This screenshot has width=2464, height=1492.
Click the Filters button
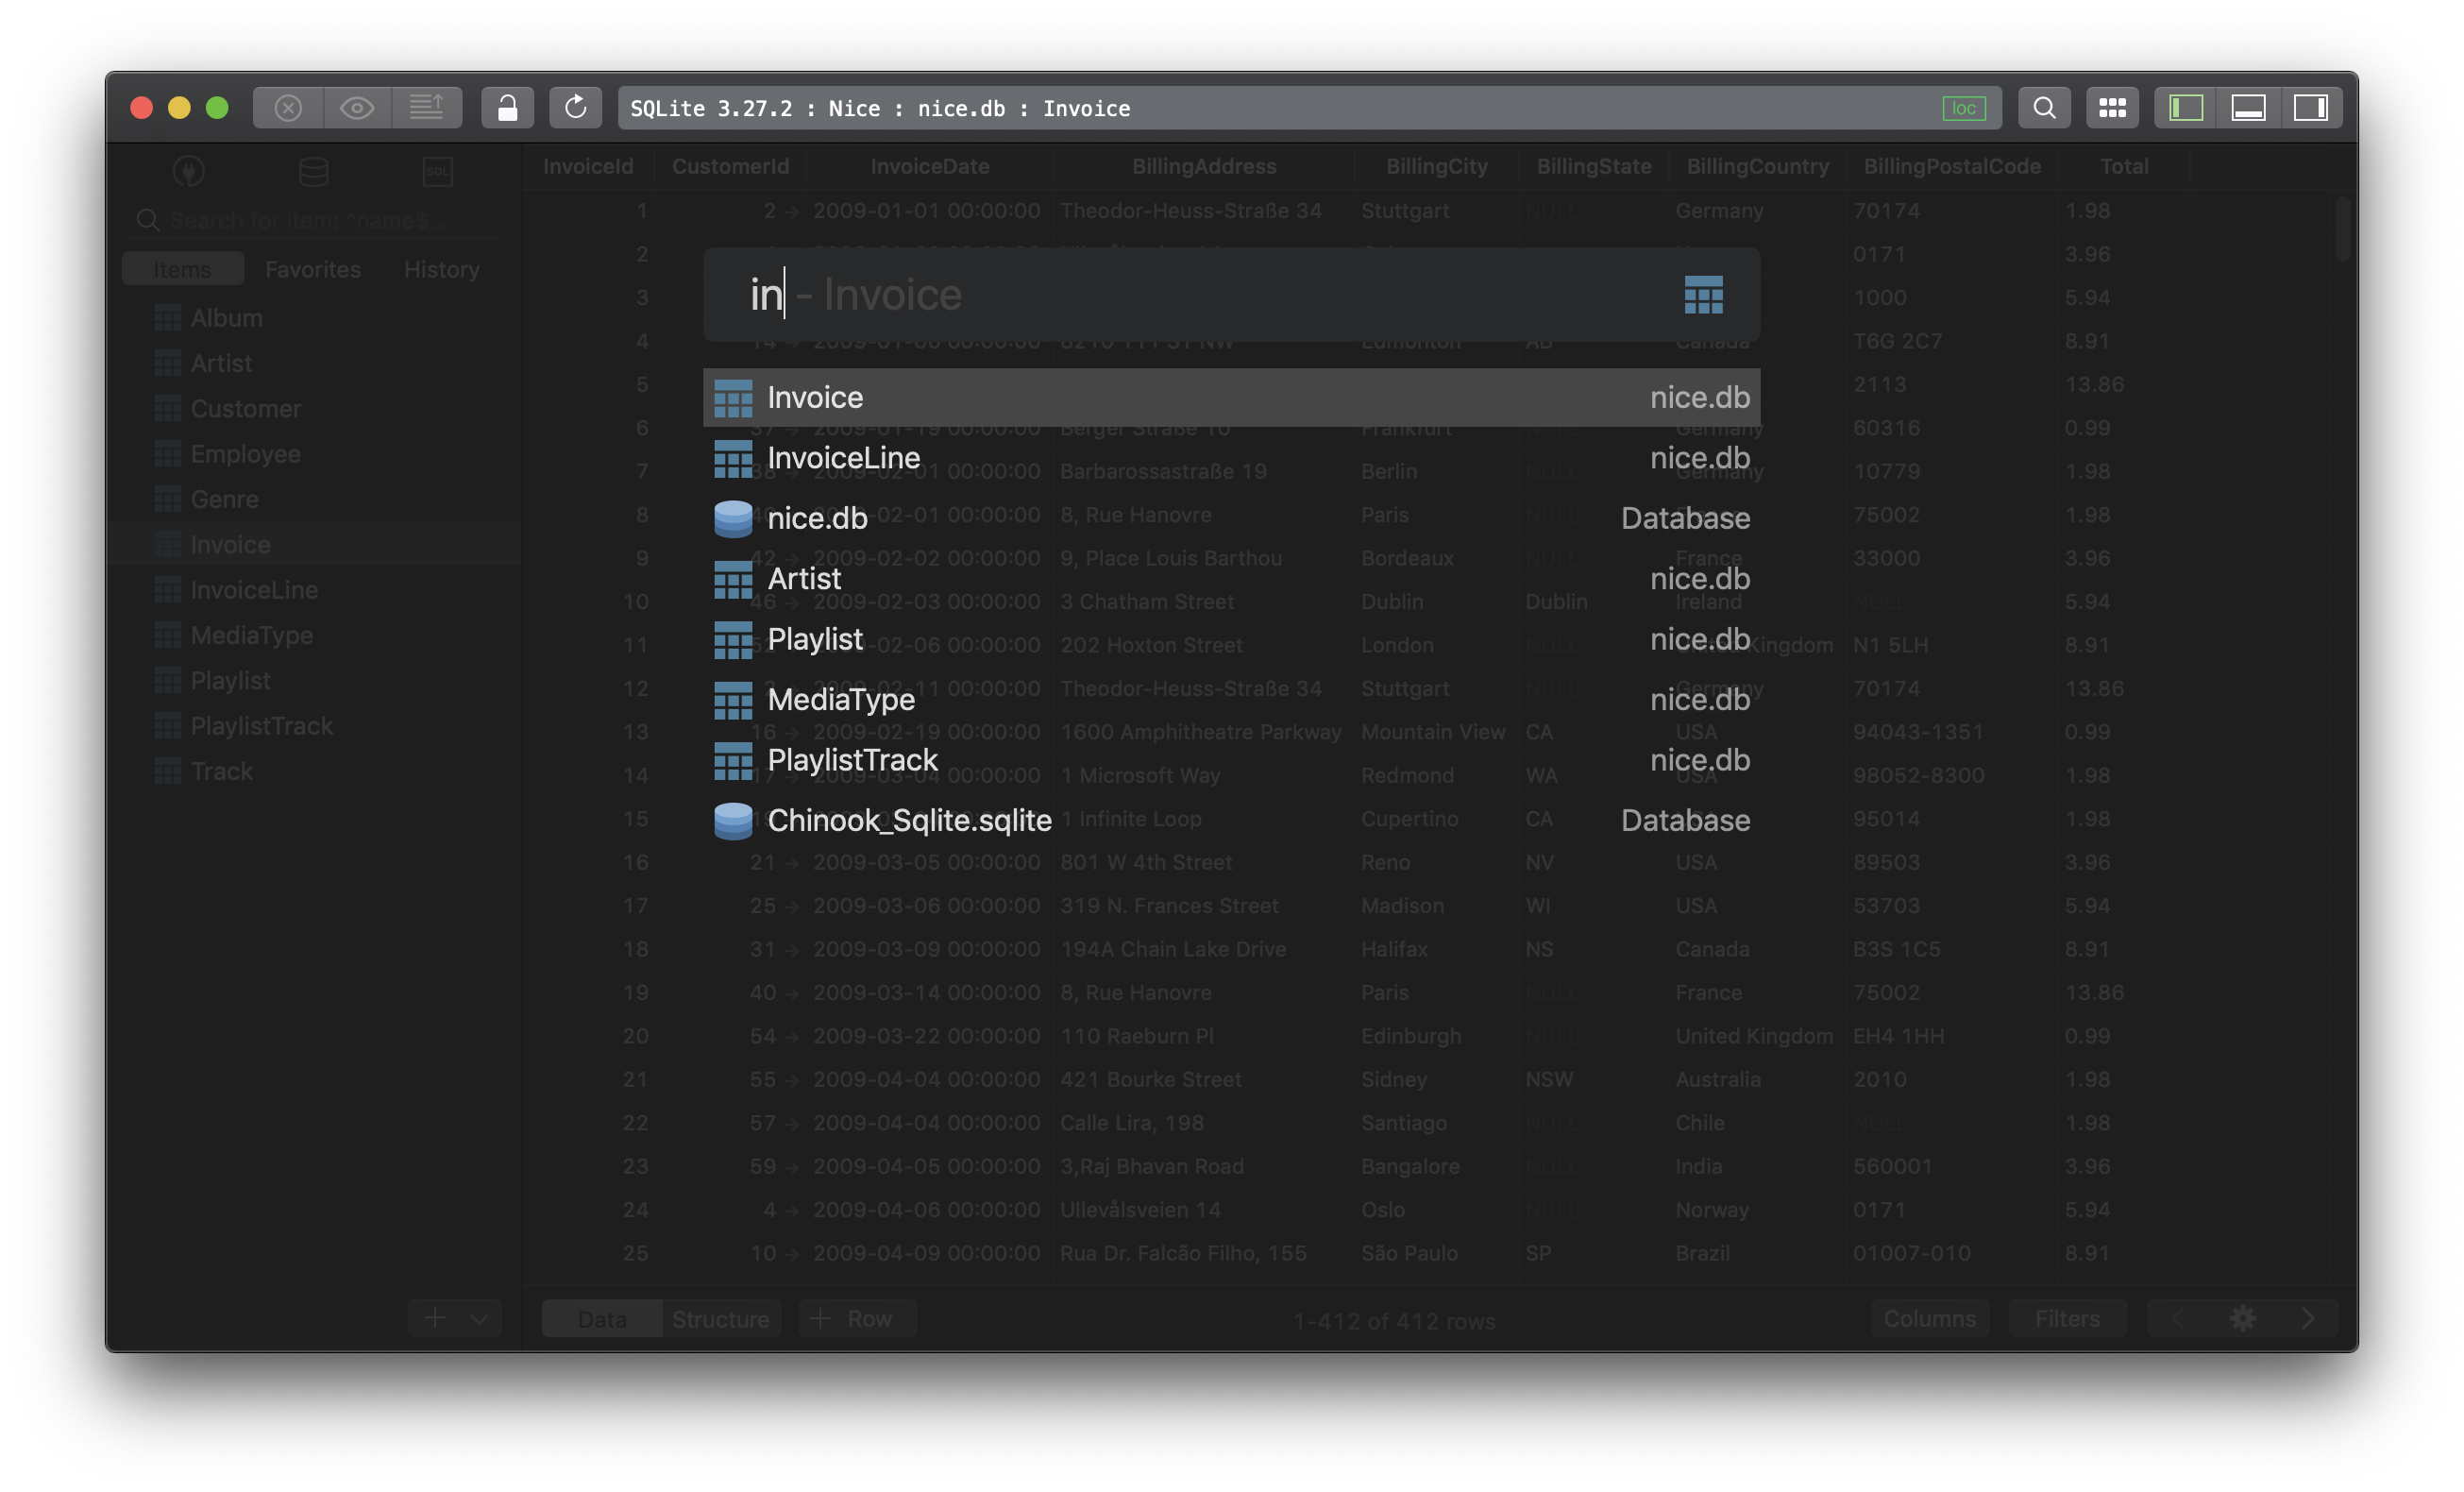tap(2066, 1318)
